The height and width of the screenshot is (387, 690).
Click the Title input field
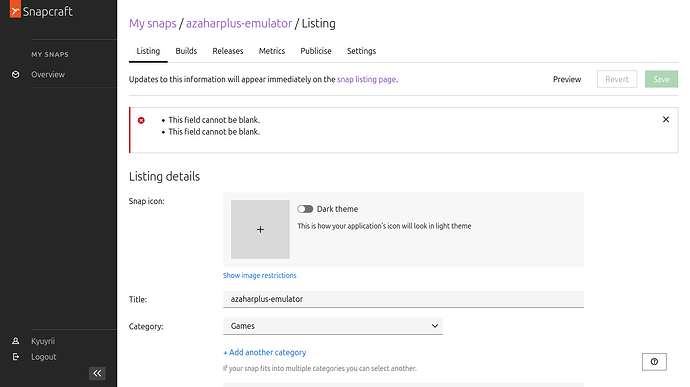(x=404, y=299)
